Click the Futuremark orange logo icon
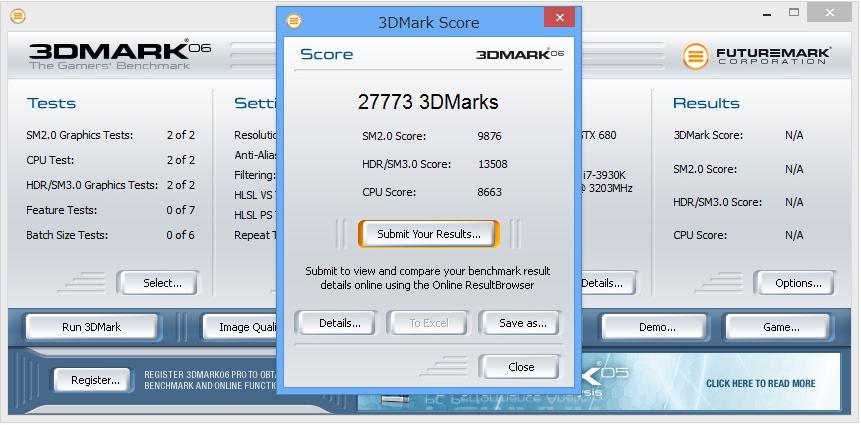 pos(696,55)
